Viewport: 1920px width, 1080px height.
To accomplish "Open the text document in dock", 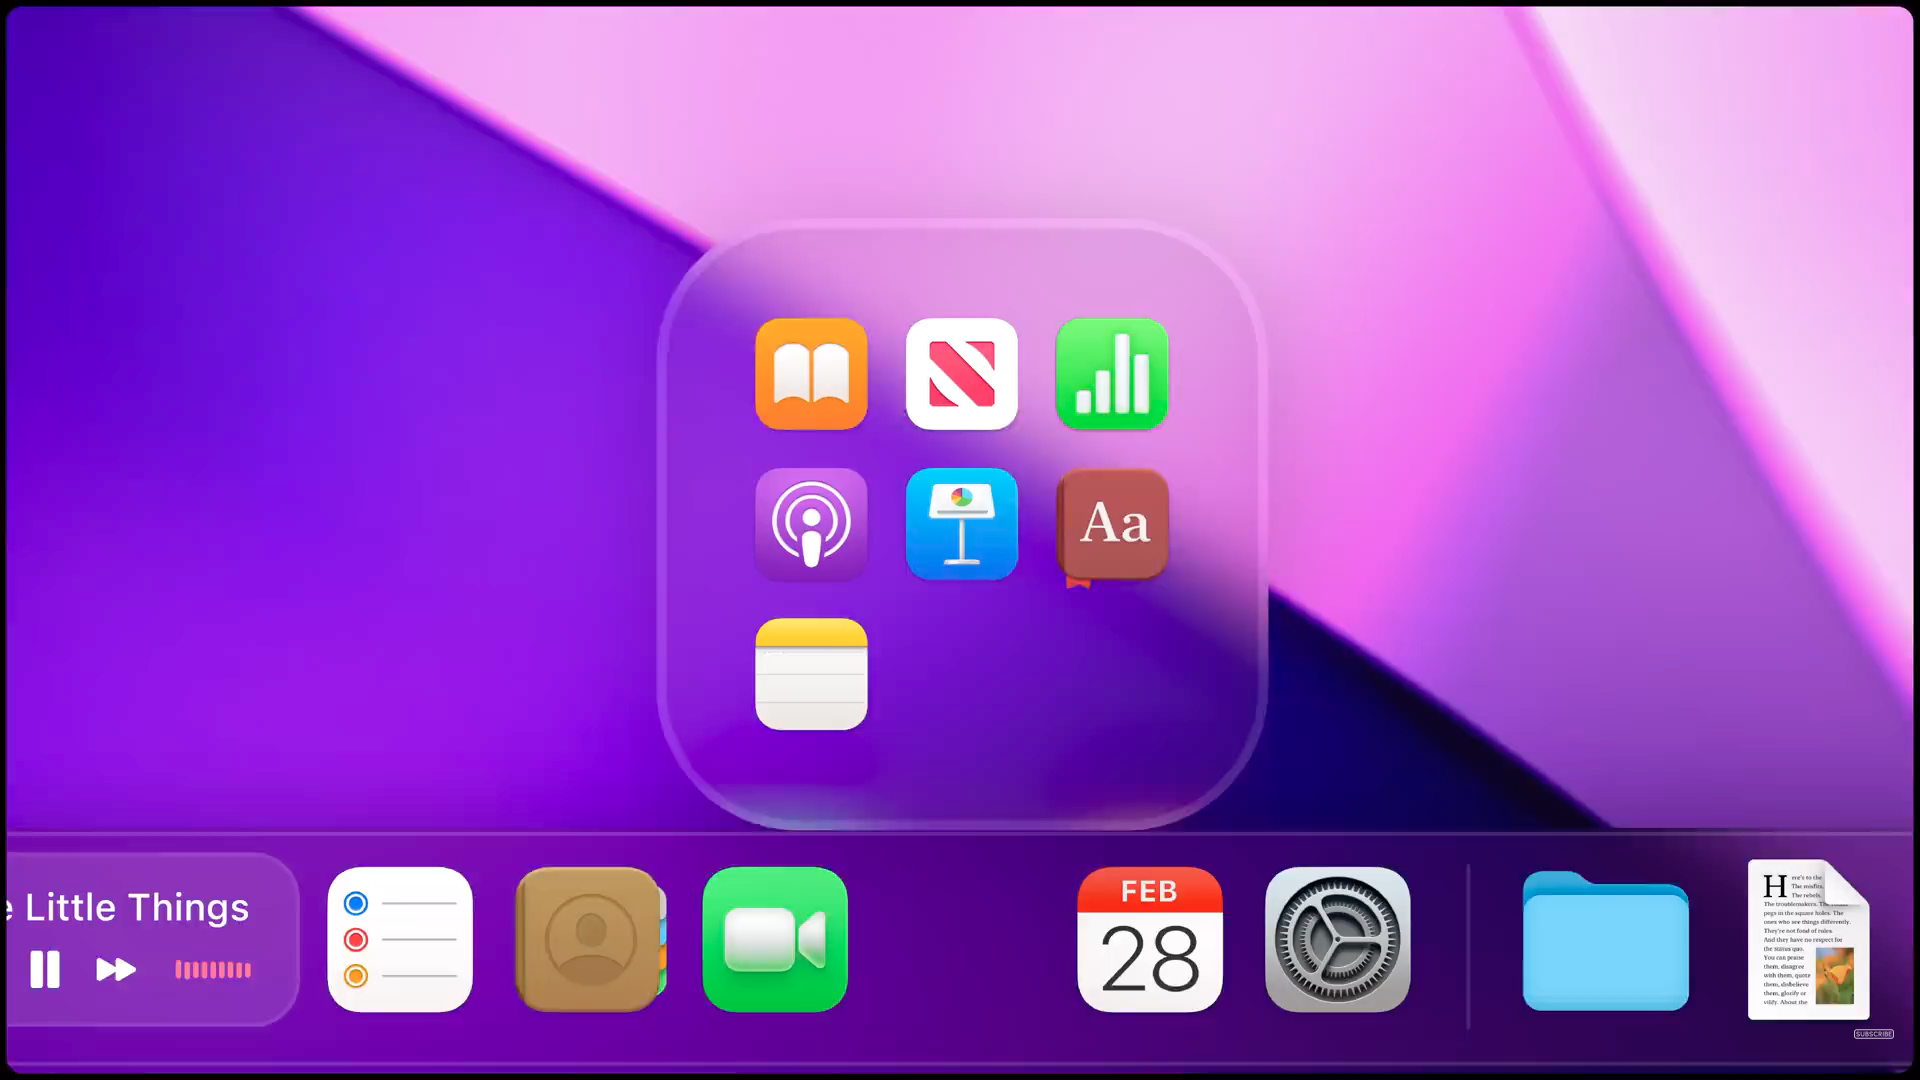I will click(x=1807, y=939).
